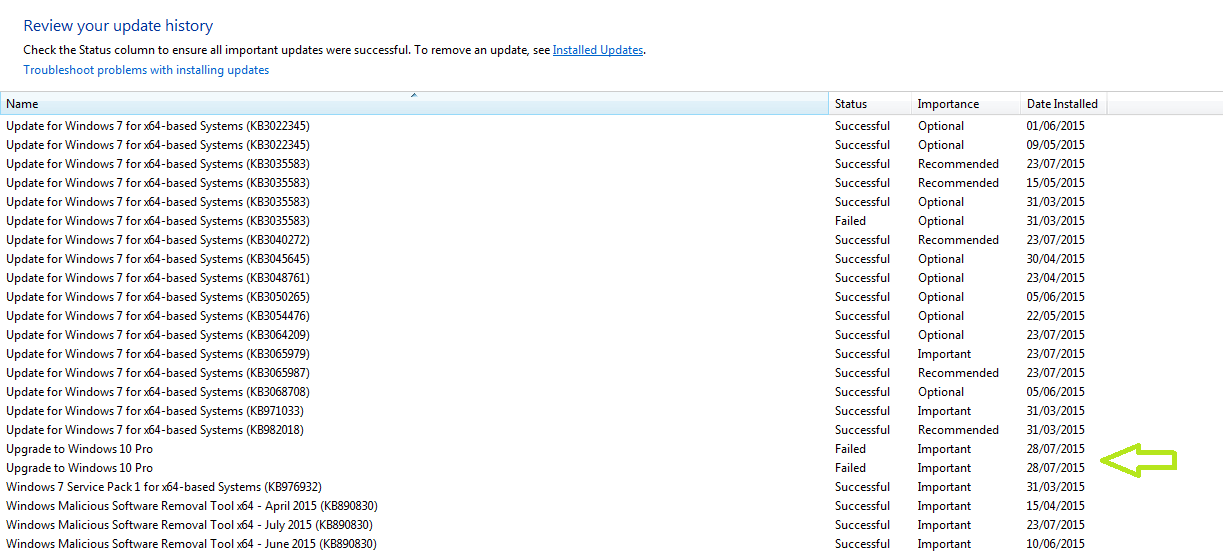Click Successful status in the KB976932 row
1223x558 pixels.
[x=862, y=487]
